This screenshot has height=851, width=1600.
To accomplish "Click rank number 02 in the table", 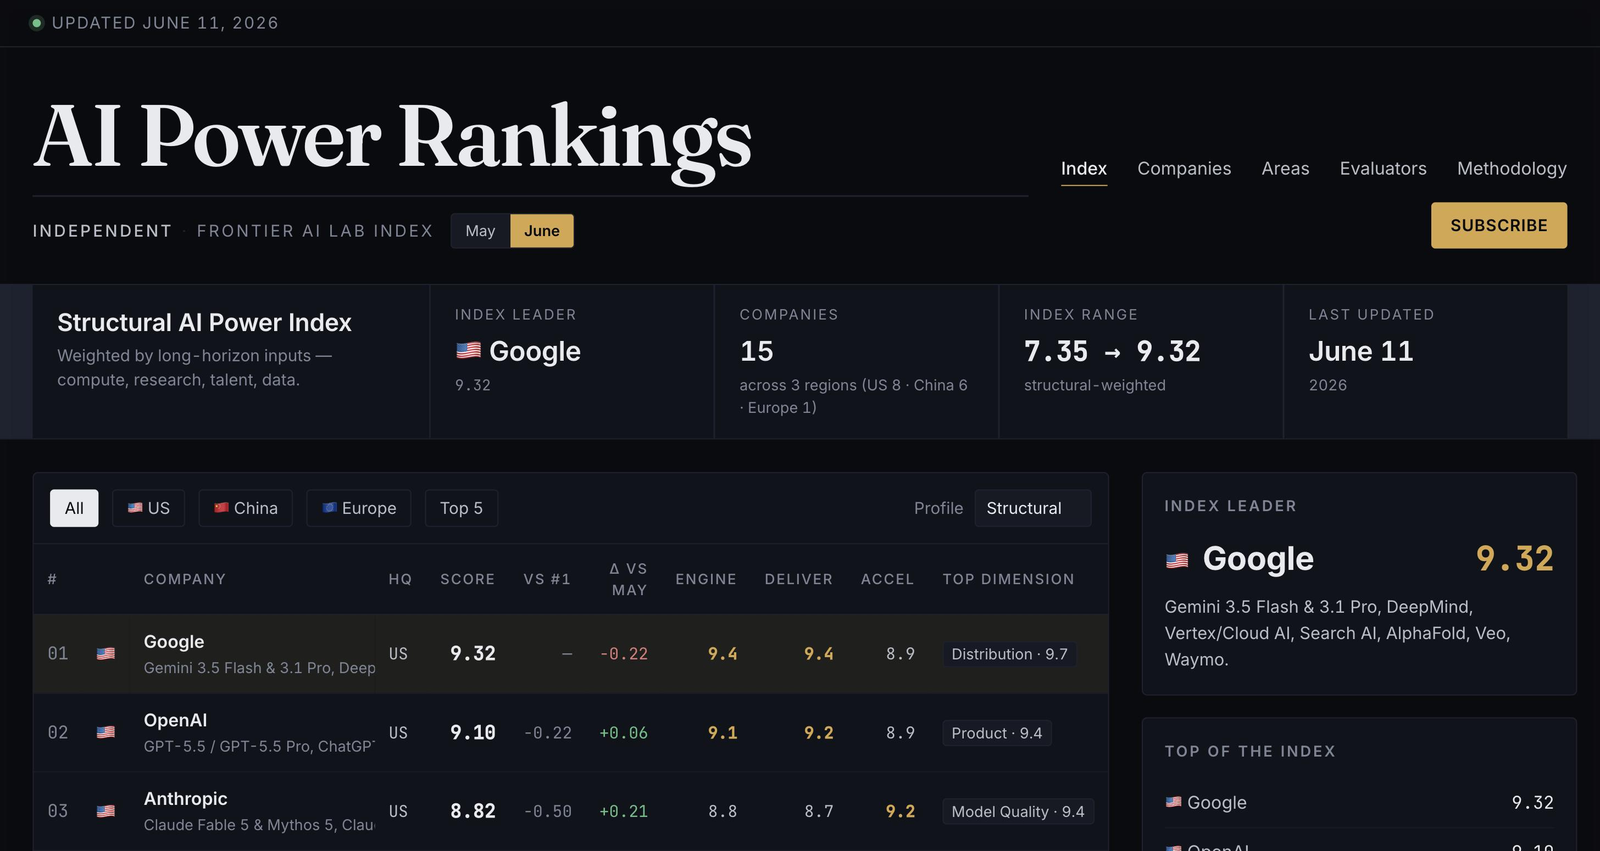I will [x=58, y=733].
